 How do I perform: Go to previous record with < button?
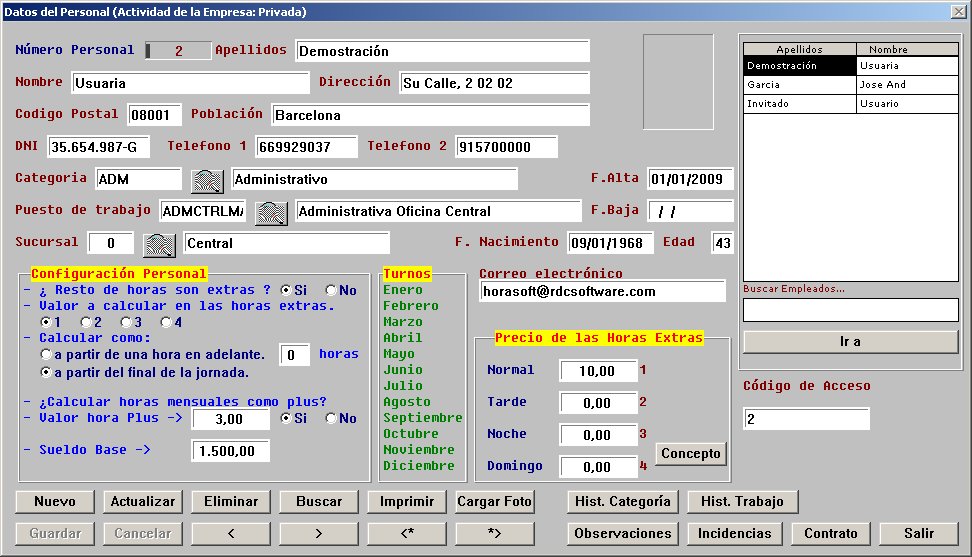point(231,533)
